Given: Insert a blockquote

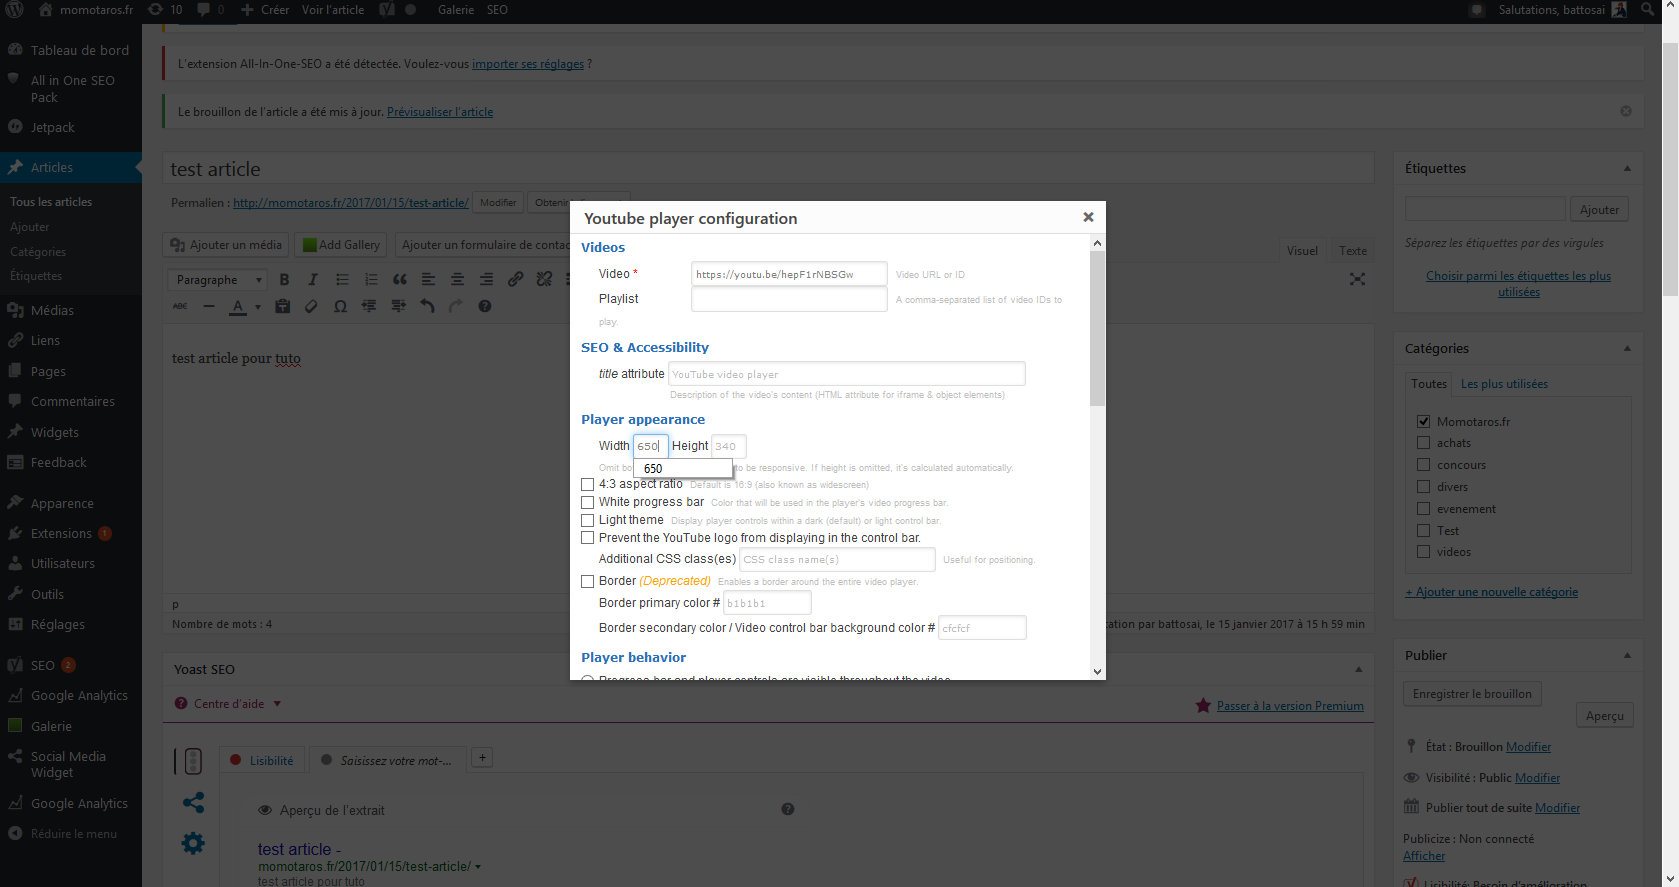Looking at the screenshot, I should point(400,280).
